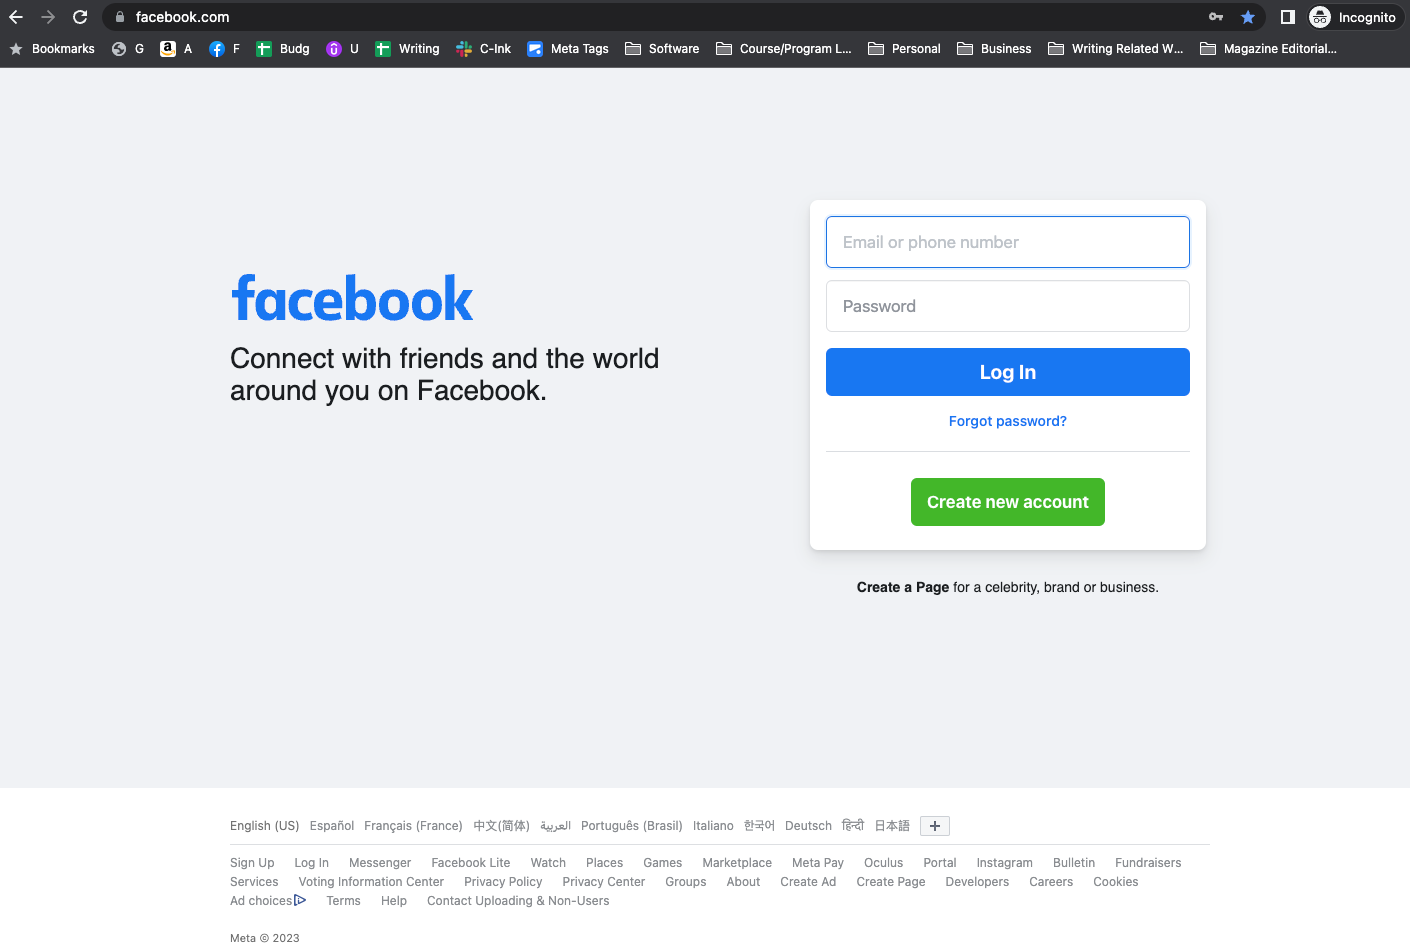Open the Writing spreadsheet bookmark
Viewport: 1410px width, 951px height.
[407, 49]
